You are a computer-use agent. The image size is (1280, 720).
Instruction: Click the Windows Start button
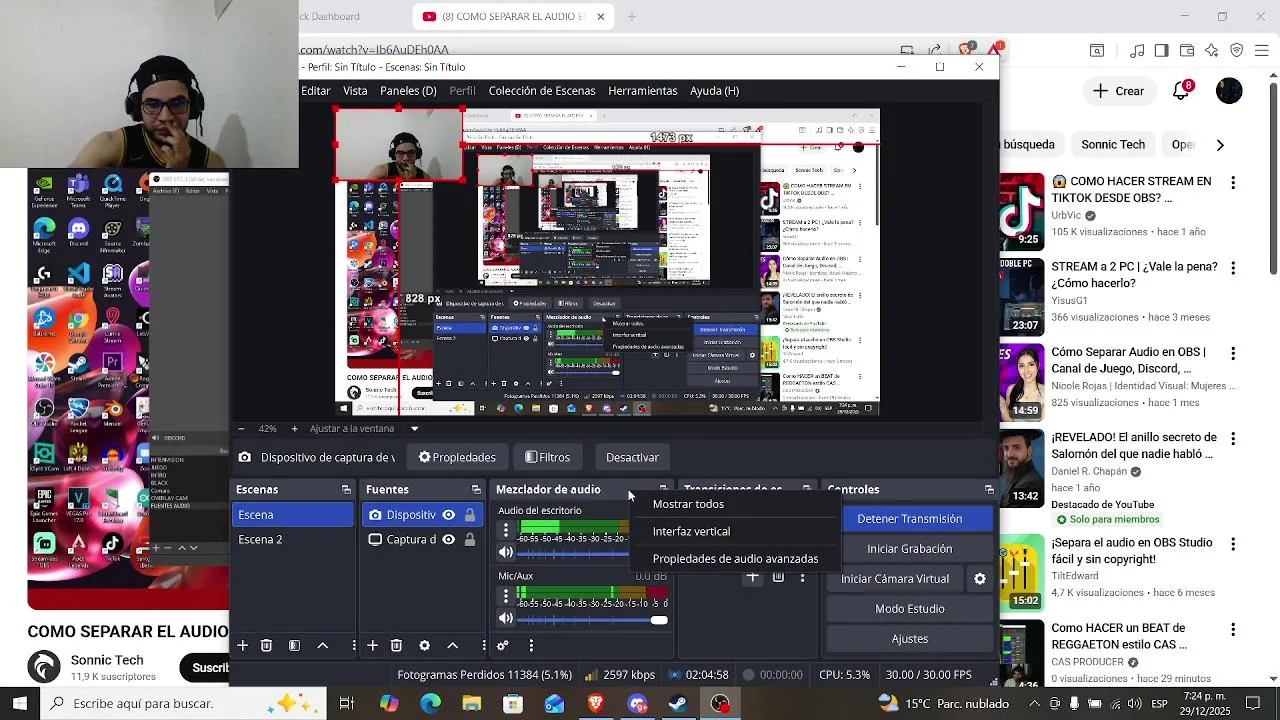point(20,704)
